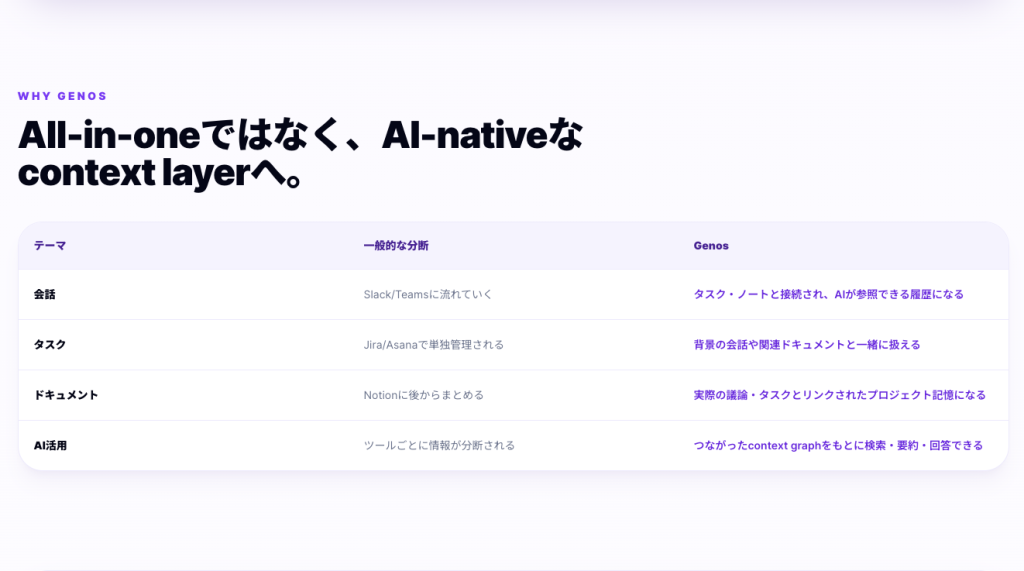Click the テーマ column header
Viewport: 1024px width, 571px height.
50,246
